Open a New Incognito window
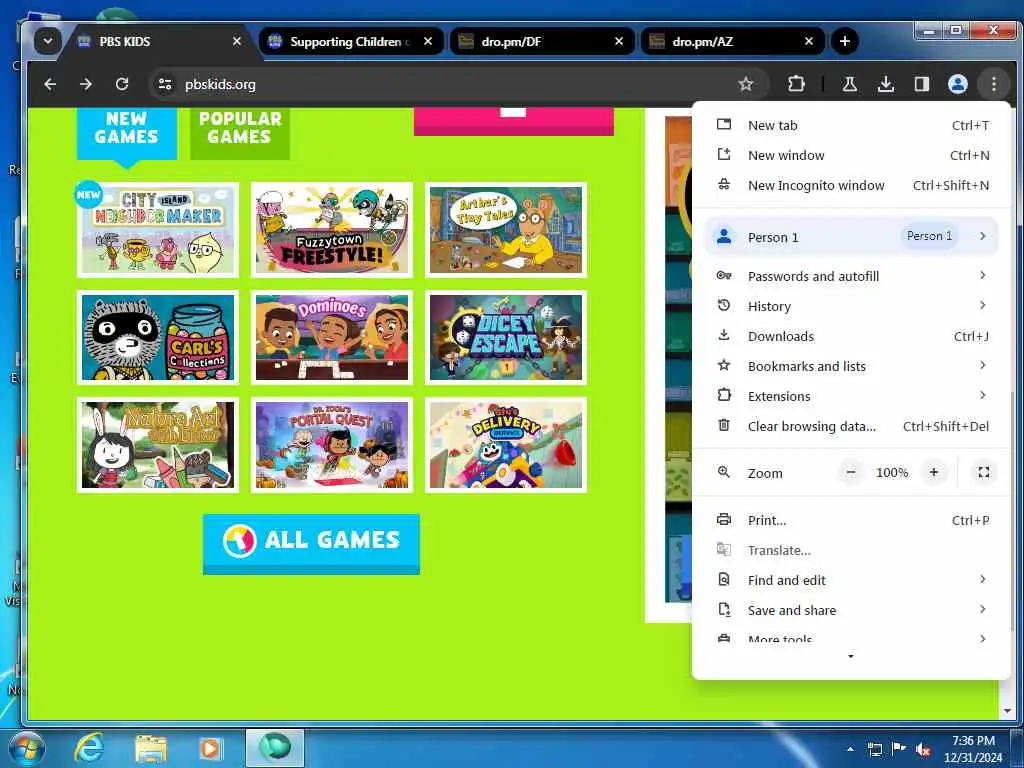The image size is (1024, 768). tap(852, 185)
